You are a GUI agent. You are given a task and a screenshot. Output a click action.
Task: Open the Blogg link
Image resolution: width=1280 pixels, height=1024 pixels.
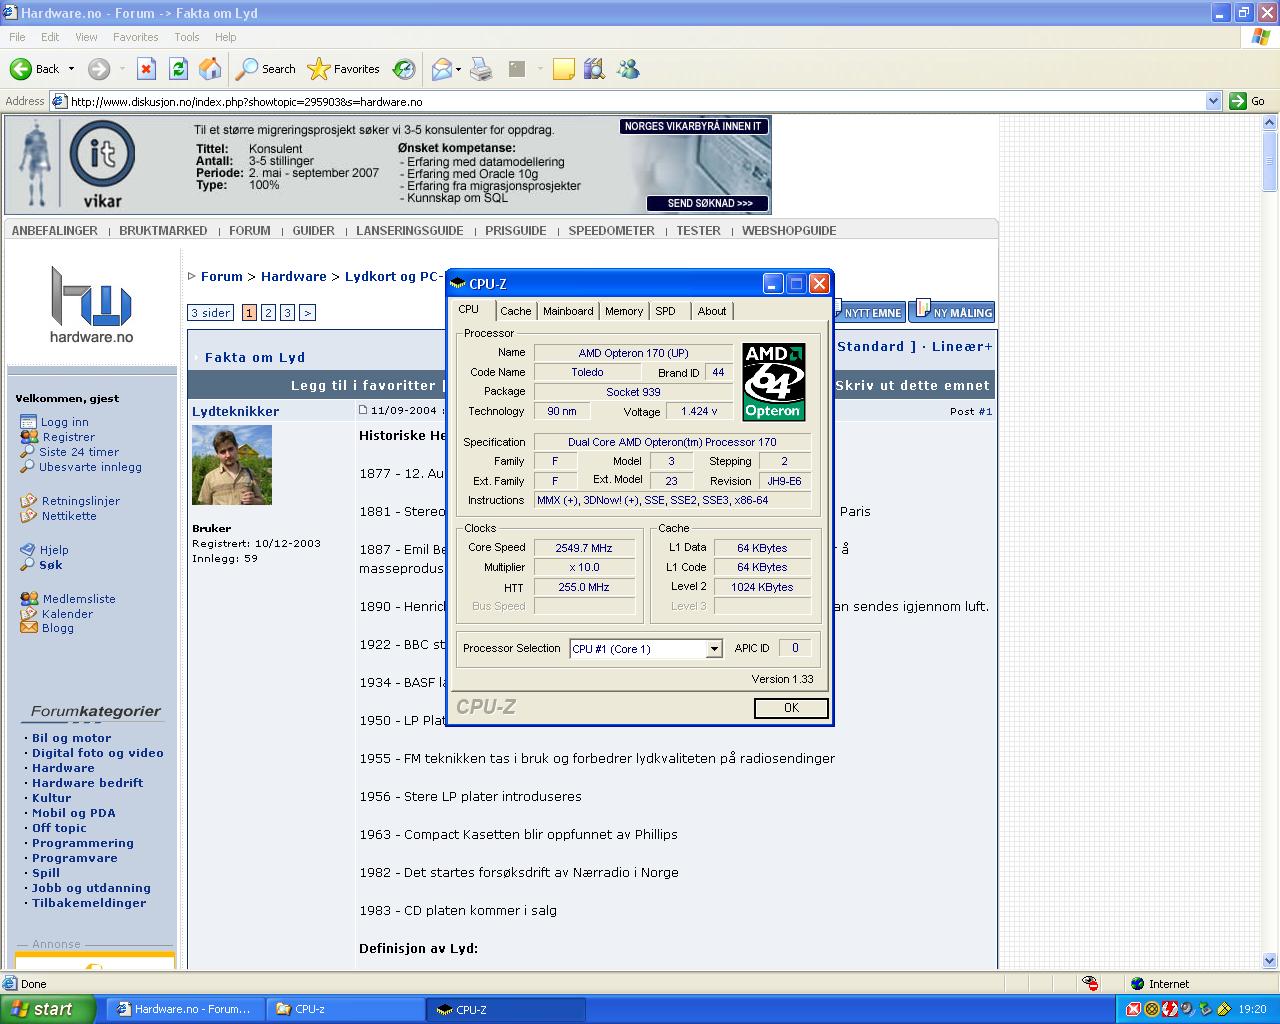(57, 628)
